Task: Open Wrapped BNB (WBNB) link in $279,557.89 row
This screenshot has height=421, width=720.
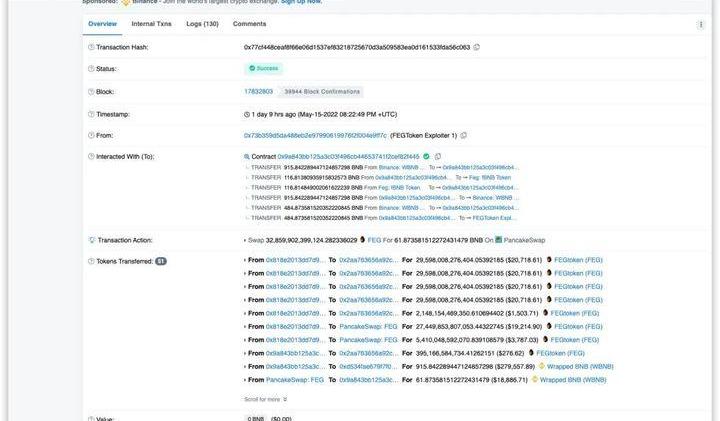Action: coord(580,366)
